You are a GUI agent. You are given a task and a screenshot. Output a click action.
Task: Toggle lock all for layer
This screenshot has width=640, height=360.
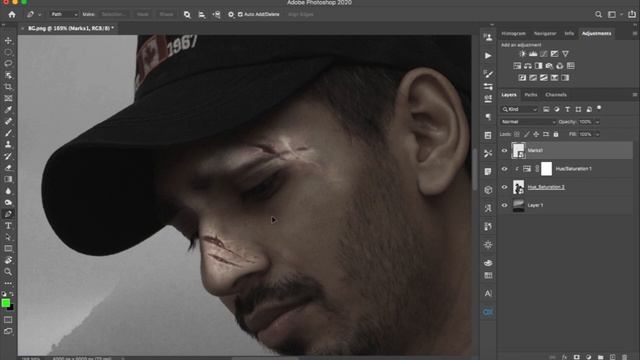[556, 134]
